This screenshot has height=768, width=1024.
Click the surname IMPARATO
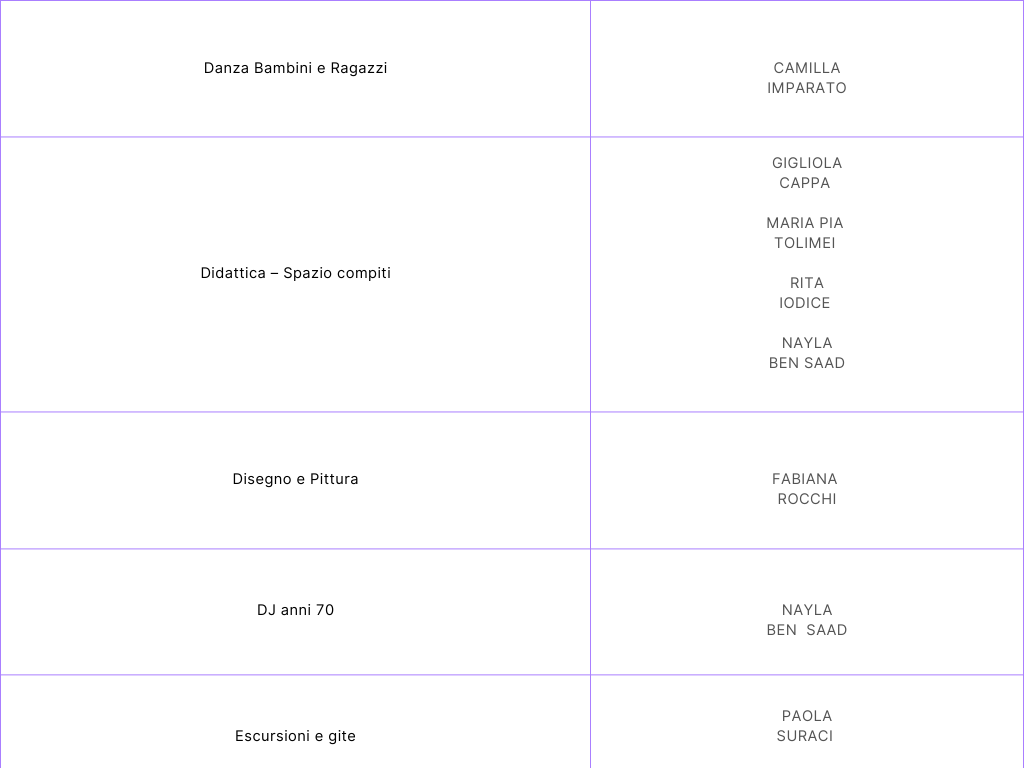pos(807,88)
